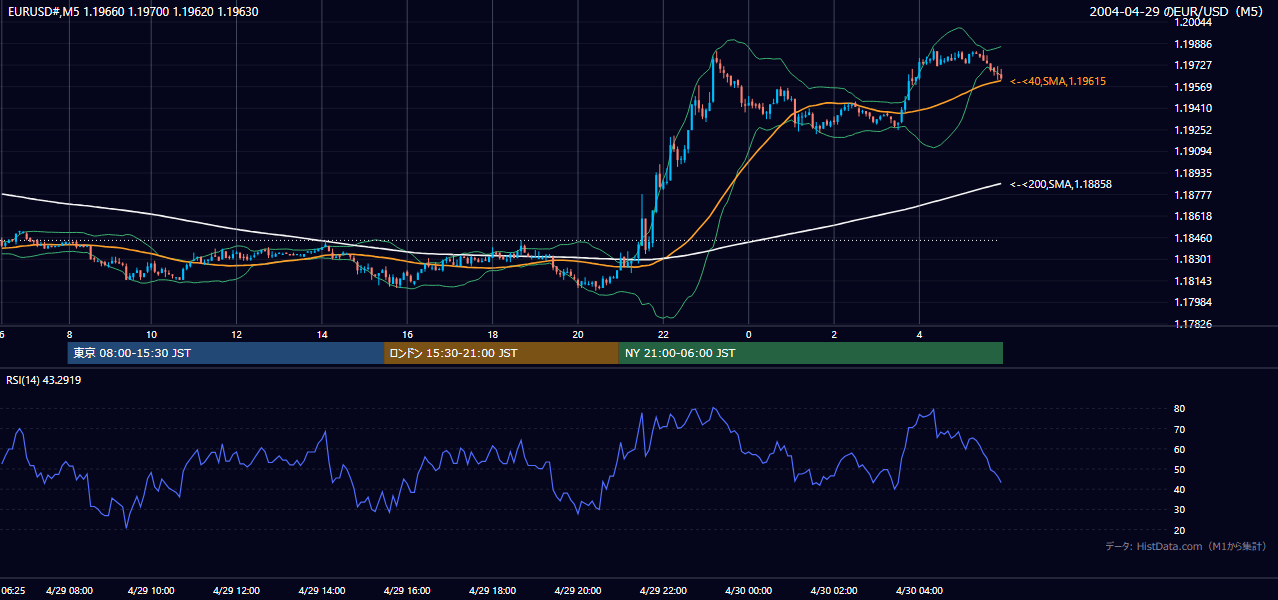Click price axis value 1.18143
This screenshot has height=600, width=1278.
pyautogui.click(x=1193, y=281)
